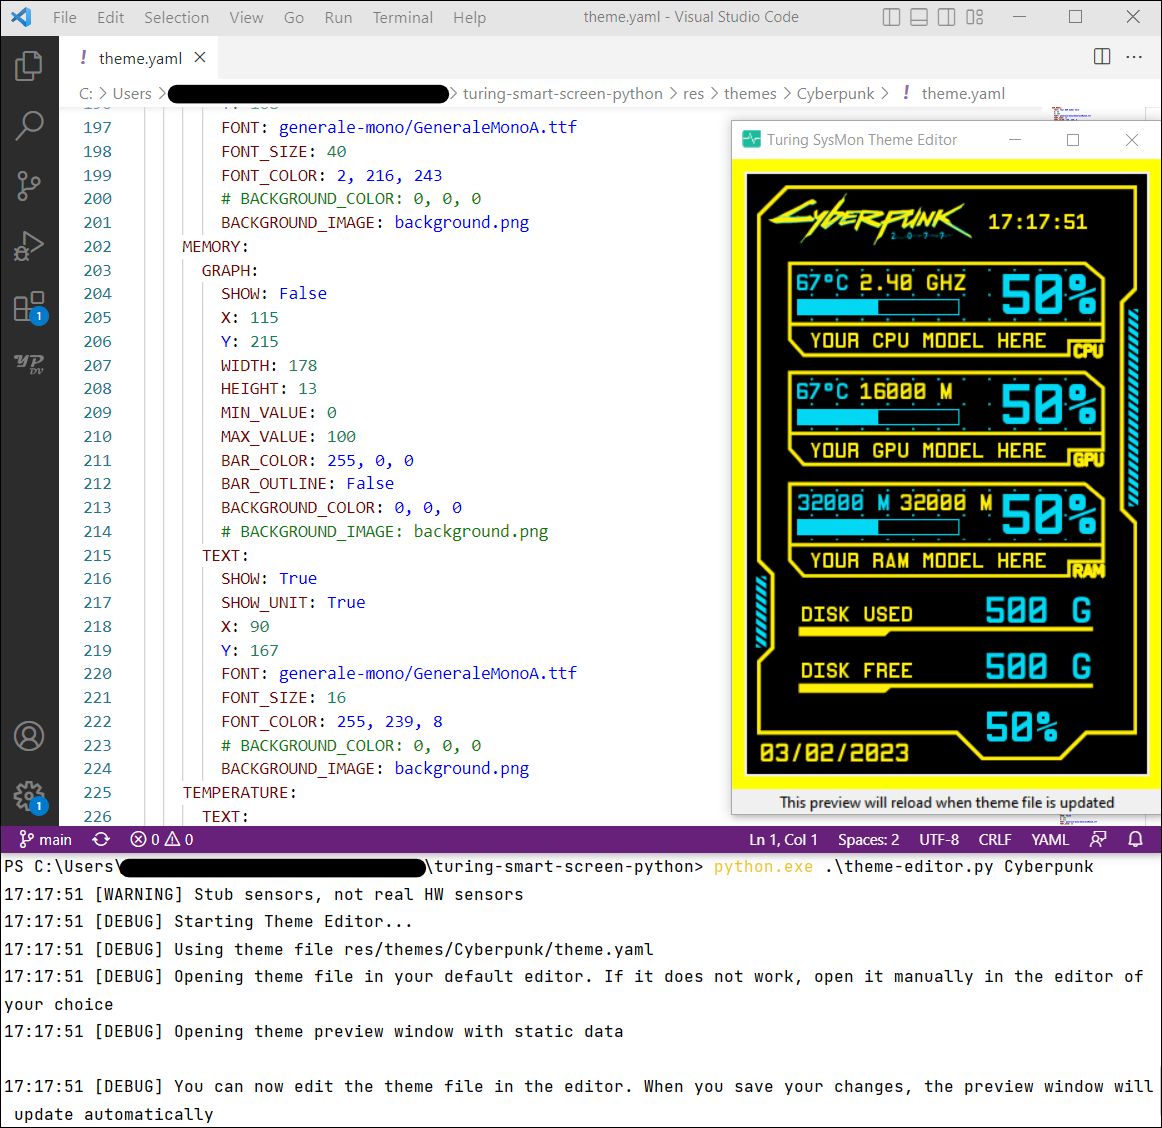Click the GPU usage bar in theme preview

pos(877,417)
